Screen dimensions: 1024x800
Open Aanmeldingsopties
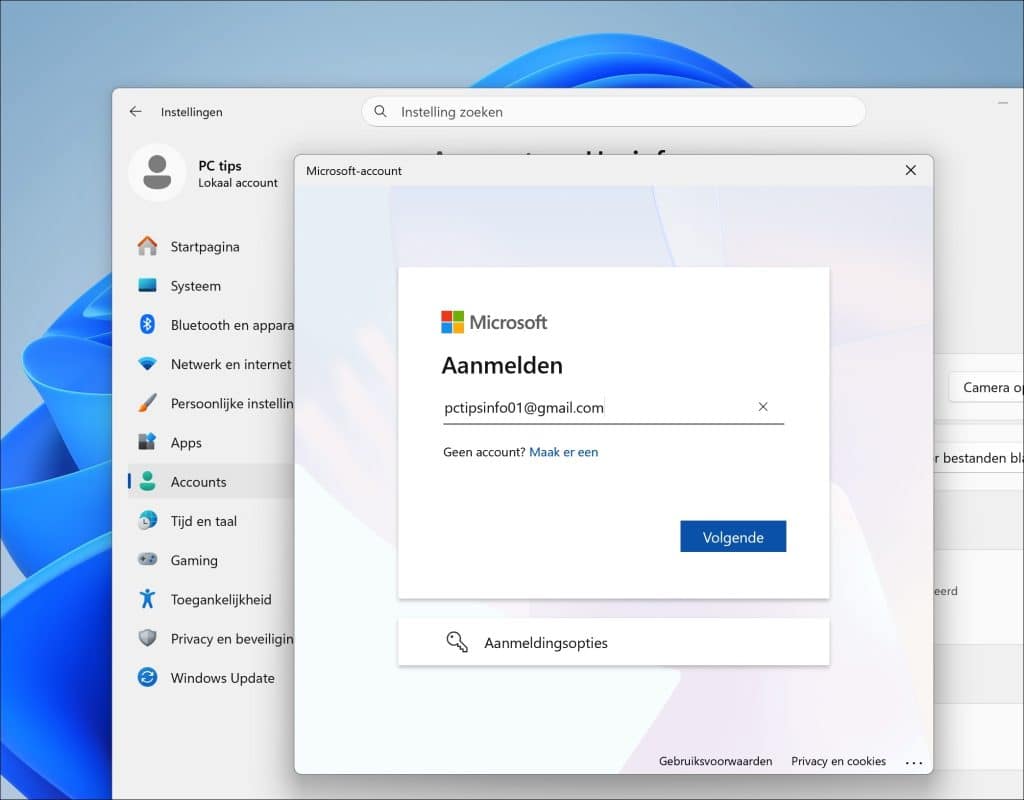(613, 642)
